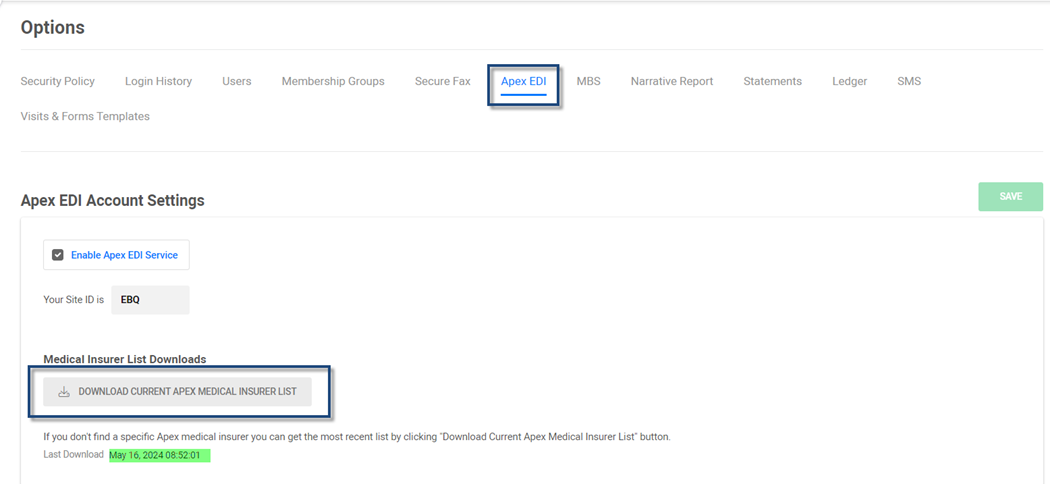Click the 'If you don't find a specific Apex medical insurer' help text
The height and width of the screenshot is (484, 1050).
357,437
